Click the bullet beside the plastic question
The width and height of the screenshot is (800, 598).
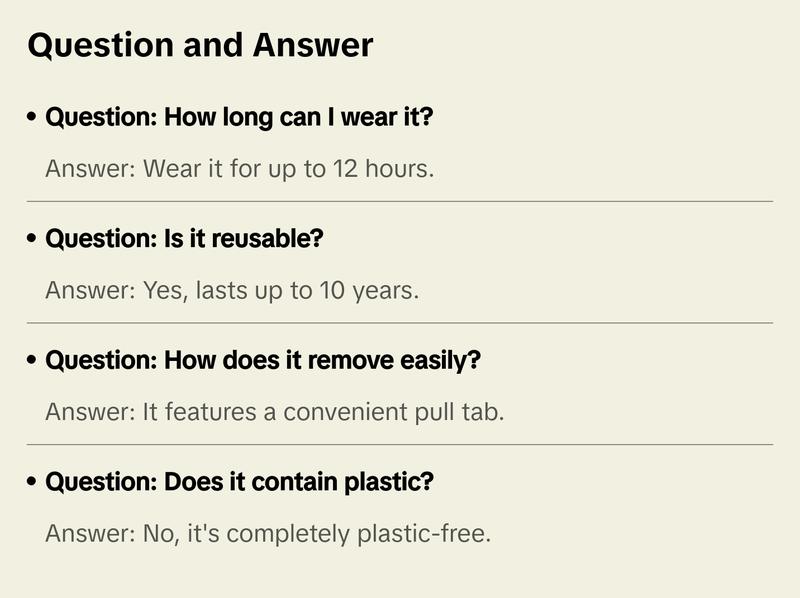[x=33, y=483]
